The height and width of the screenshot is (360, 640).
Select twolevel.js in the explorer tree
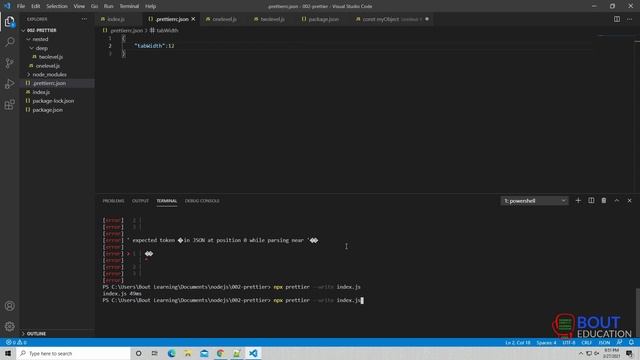coord(51,57)
